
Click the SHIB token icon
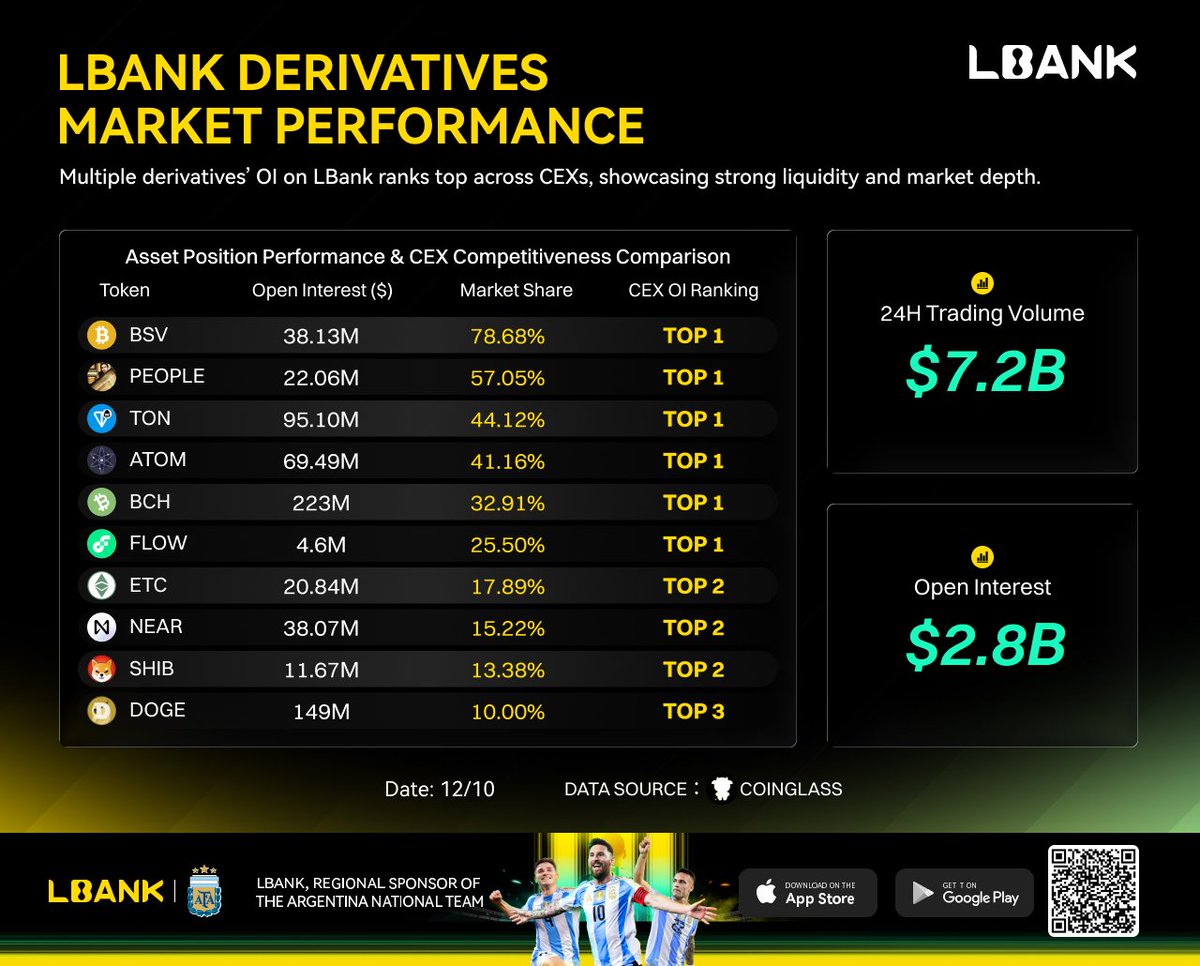click(x=102, y=669)
